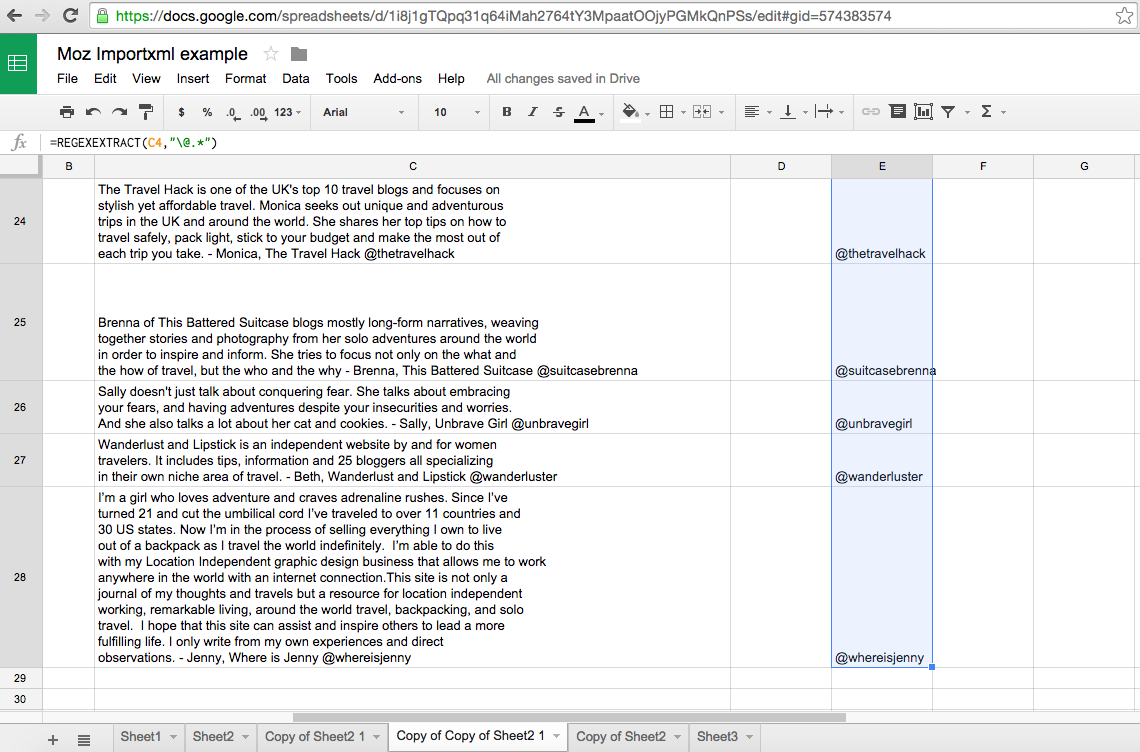Open horizontal align options

tap(752, 112)
